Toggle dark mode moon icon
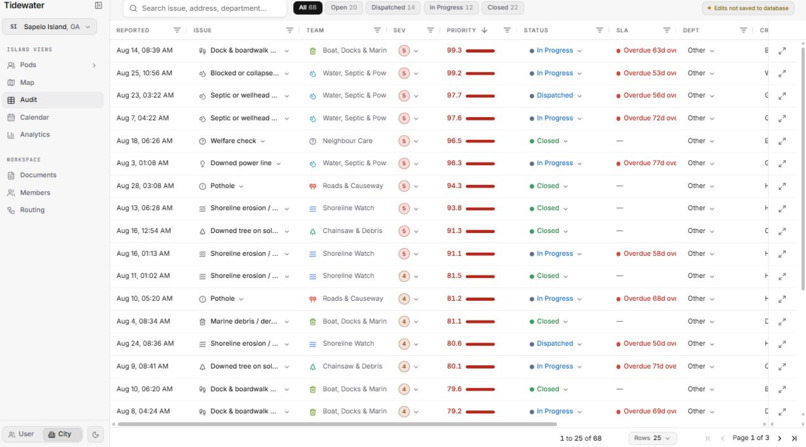 coord(95,435)
